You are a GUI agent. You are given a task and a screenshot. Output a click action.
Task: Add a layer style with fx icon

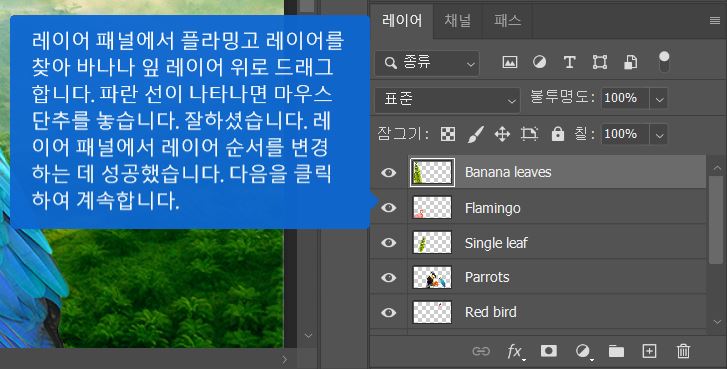[515, 352]
